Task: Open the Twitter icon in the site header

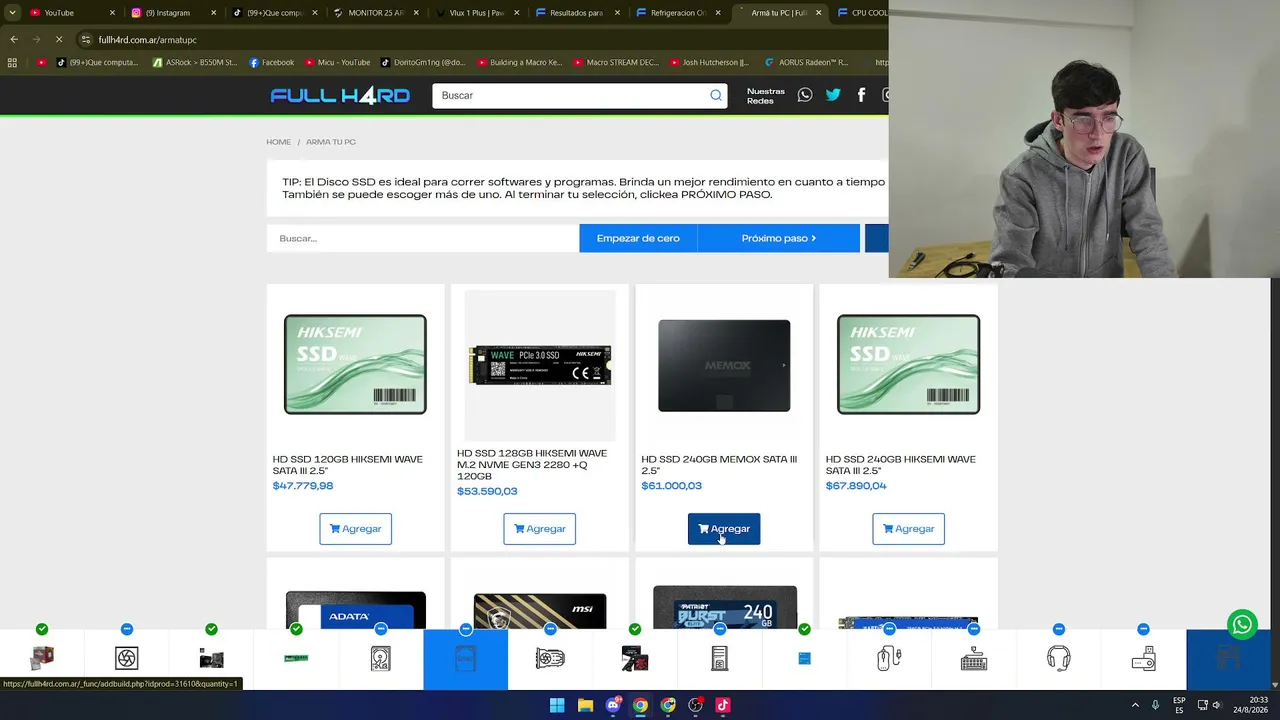Action: (833, 95)
